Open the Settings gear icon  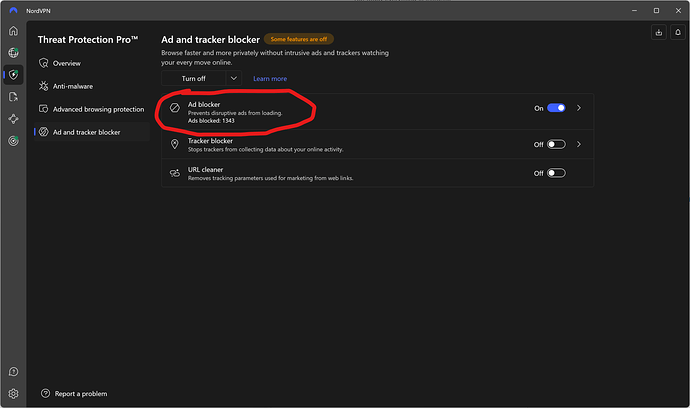pyautogui.click(x=14, y=393)
